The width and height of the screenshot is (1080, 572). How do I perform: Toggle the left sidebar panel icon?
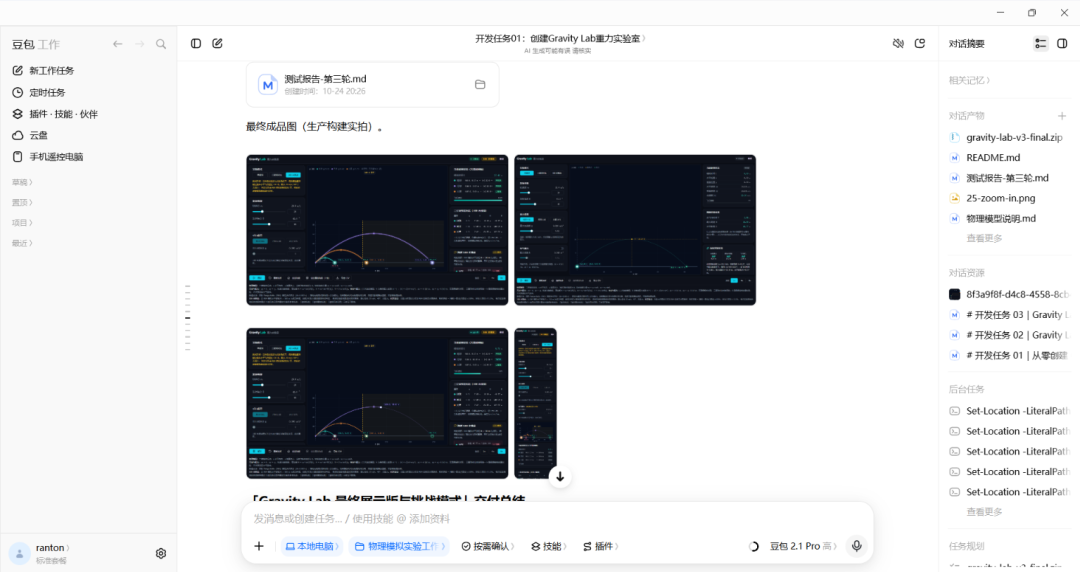(x=196, y=43)
